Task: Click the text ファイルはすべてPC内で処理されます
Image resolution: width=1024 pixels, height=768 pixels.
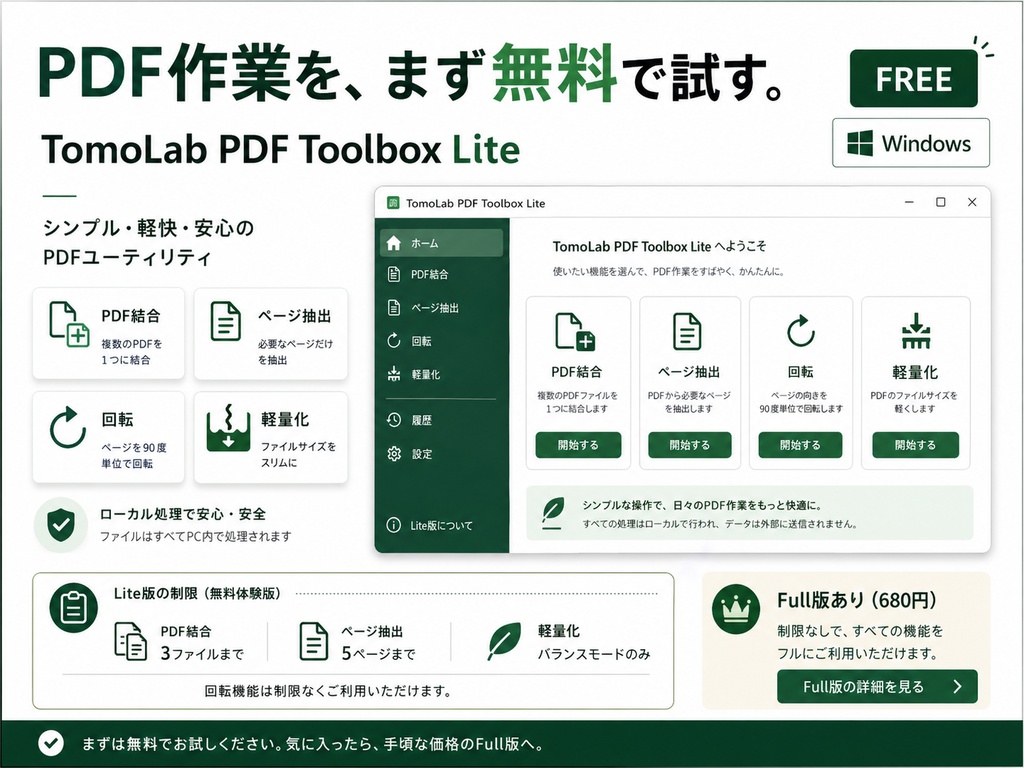Action: coord(195,536)
